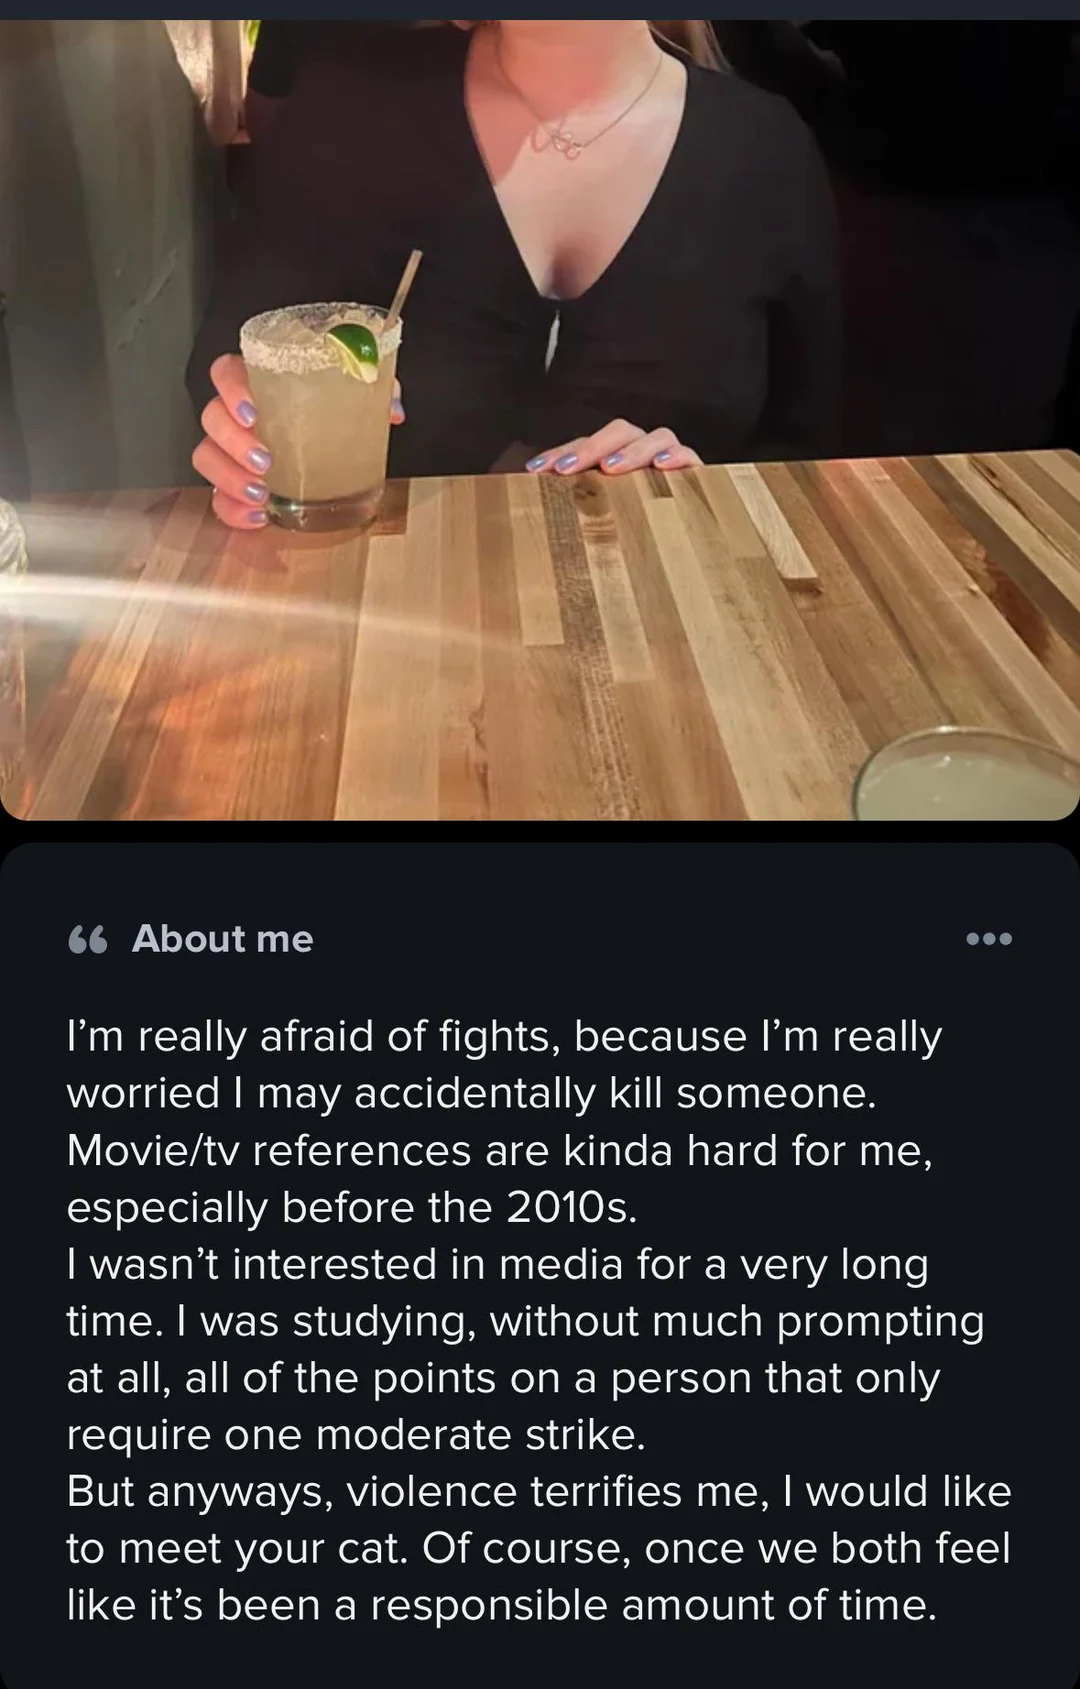Tap the second drink glass at photo corner
This screenshot has width=1080, height=1689.
[x=966, y=777]
